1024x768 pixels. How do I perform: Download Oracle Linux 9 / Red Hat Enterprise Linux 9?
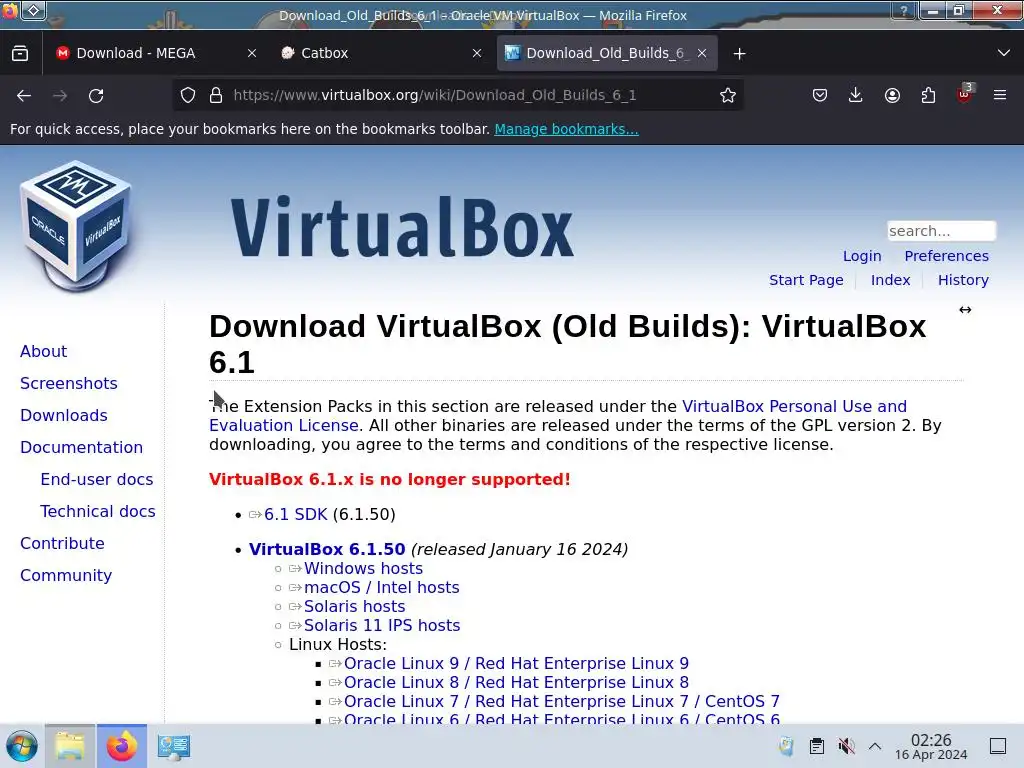tap(516, 664)
